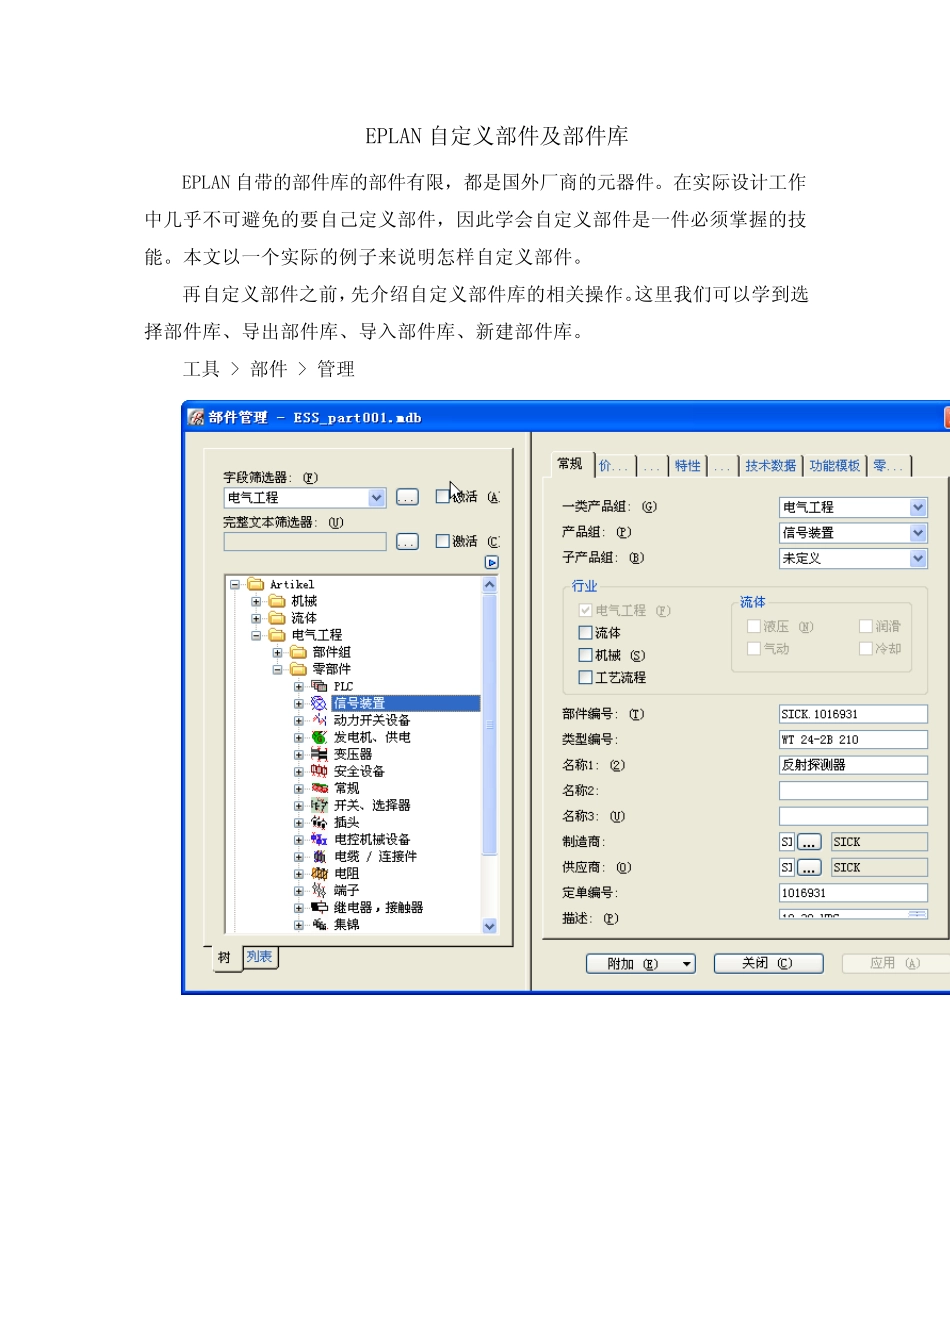Viewport: 950px width, 1344px height.
Task: Check the 机械 (S) industry checkbox
Action: point(586,655)
